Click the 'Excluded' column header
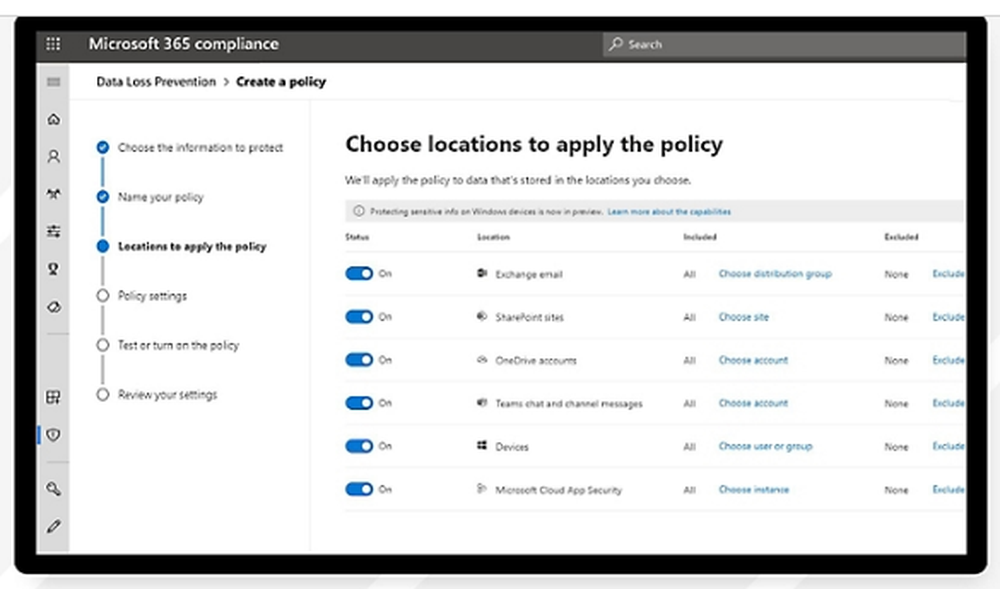 (x=901, y=236)
